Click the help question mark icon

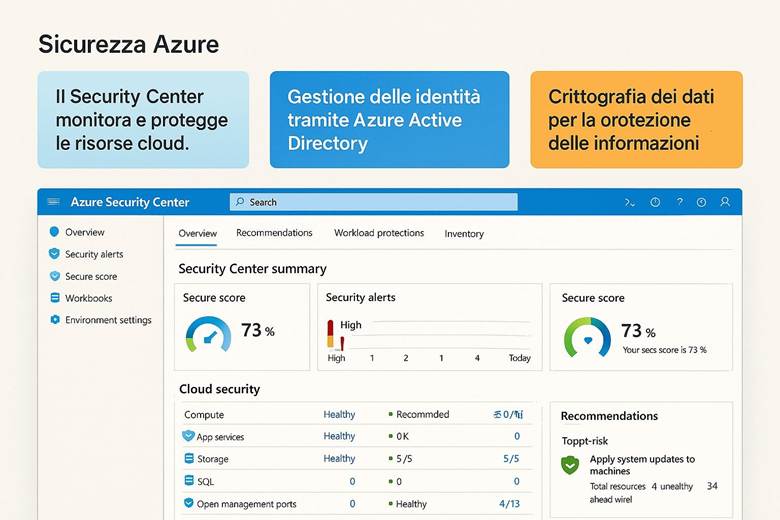point(679,202)
